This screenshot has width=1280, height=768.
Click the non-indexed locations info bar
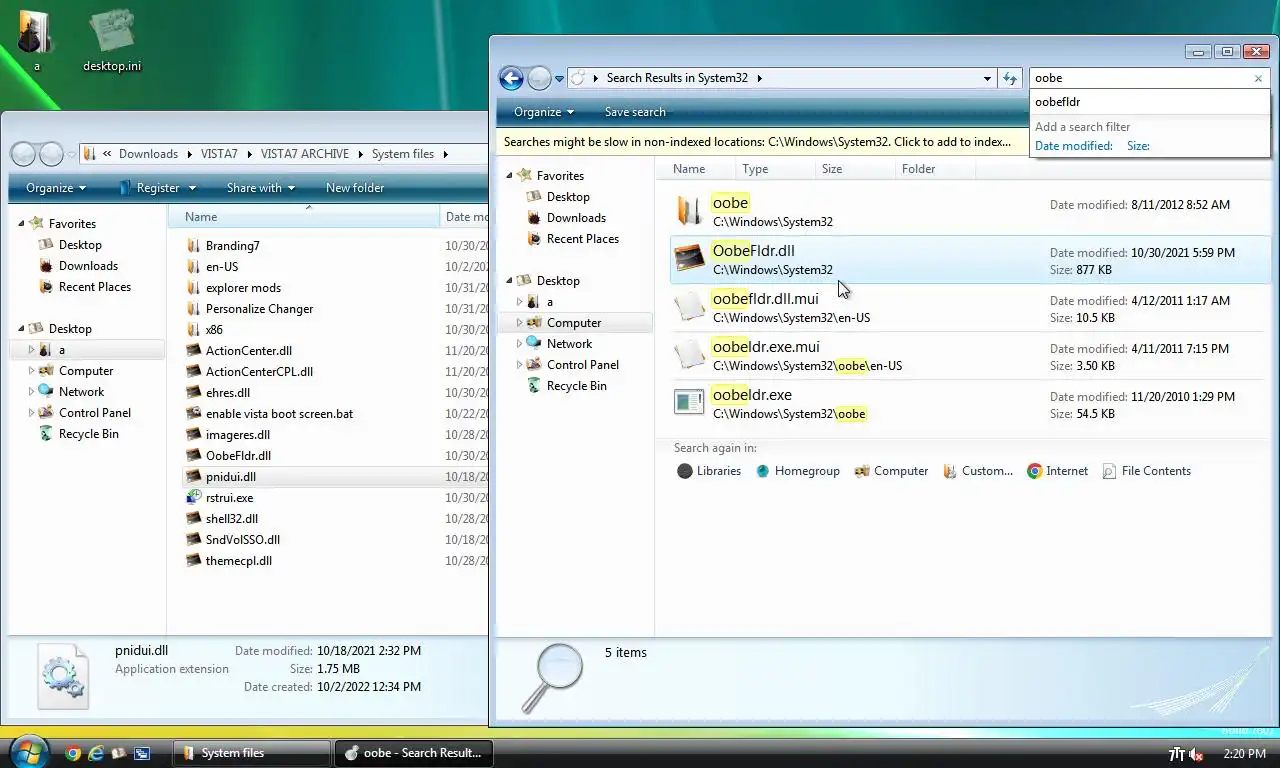pyautogui.click(x=760, y=142)
